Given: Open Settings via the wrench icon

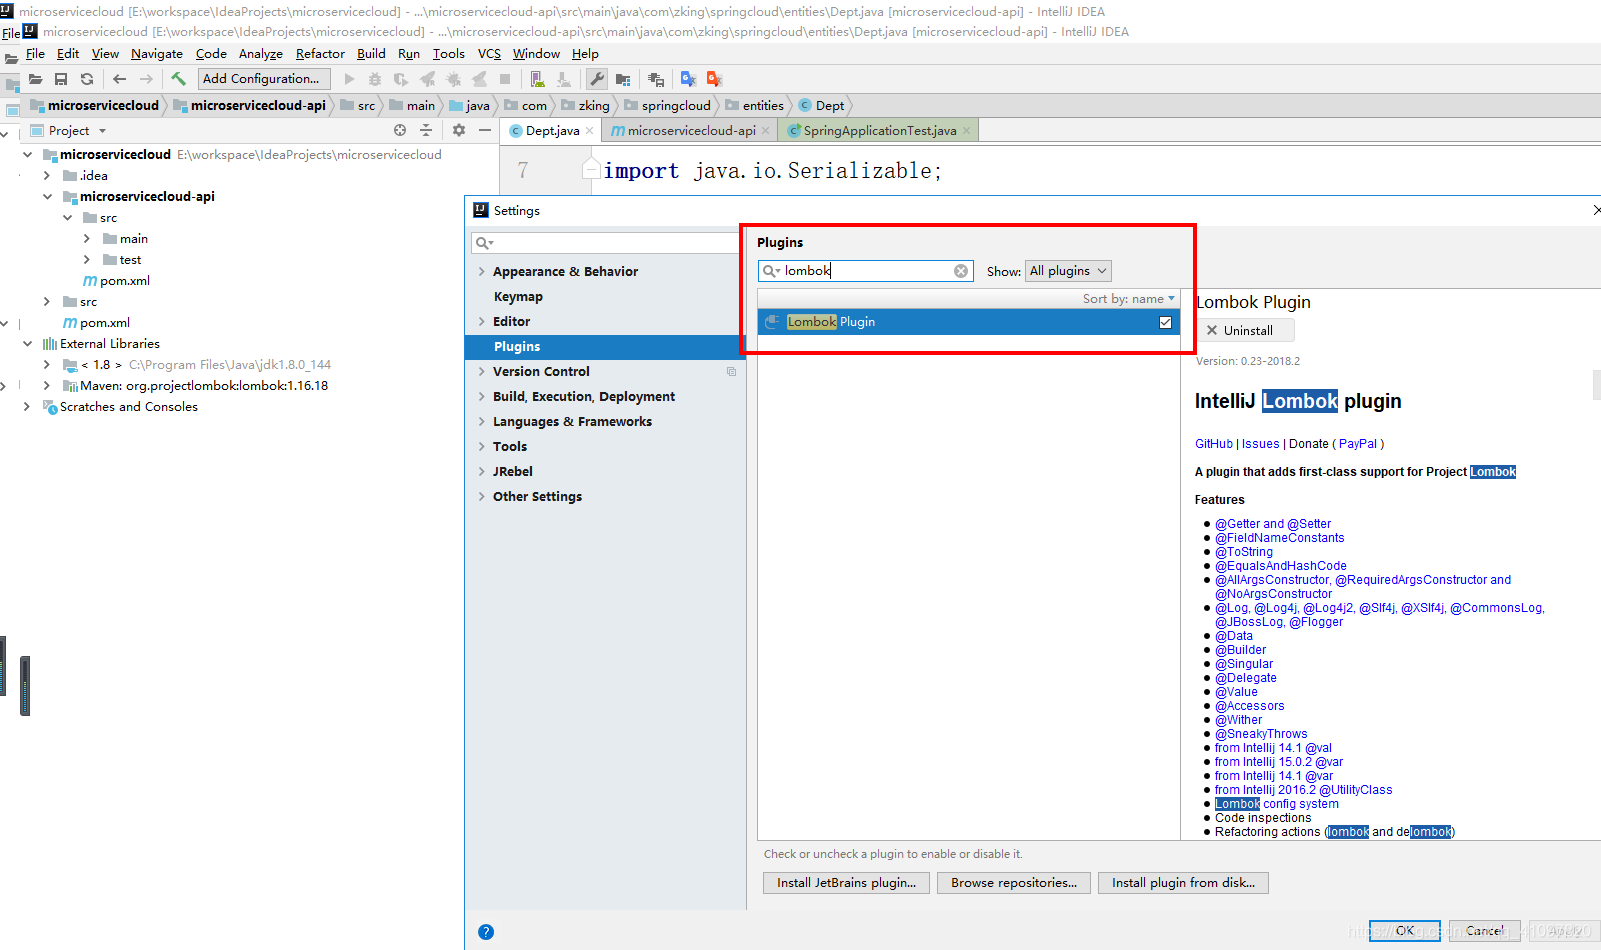Looking at the screenshot, I should pos(596,79).
